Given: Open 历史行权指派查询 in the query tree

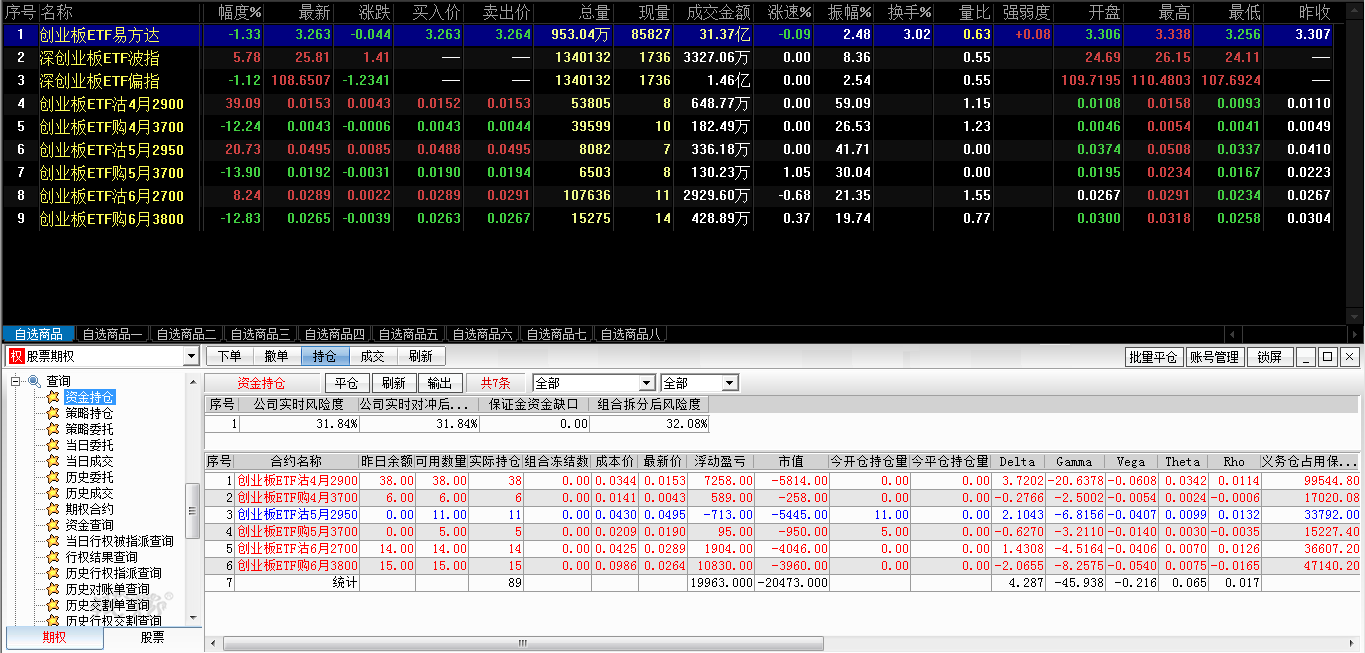Looking at the screenshot, I should [113, 573].
